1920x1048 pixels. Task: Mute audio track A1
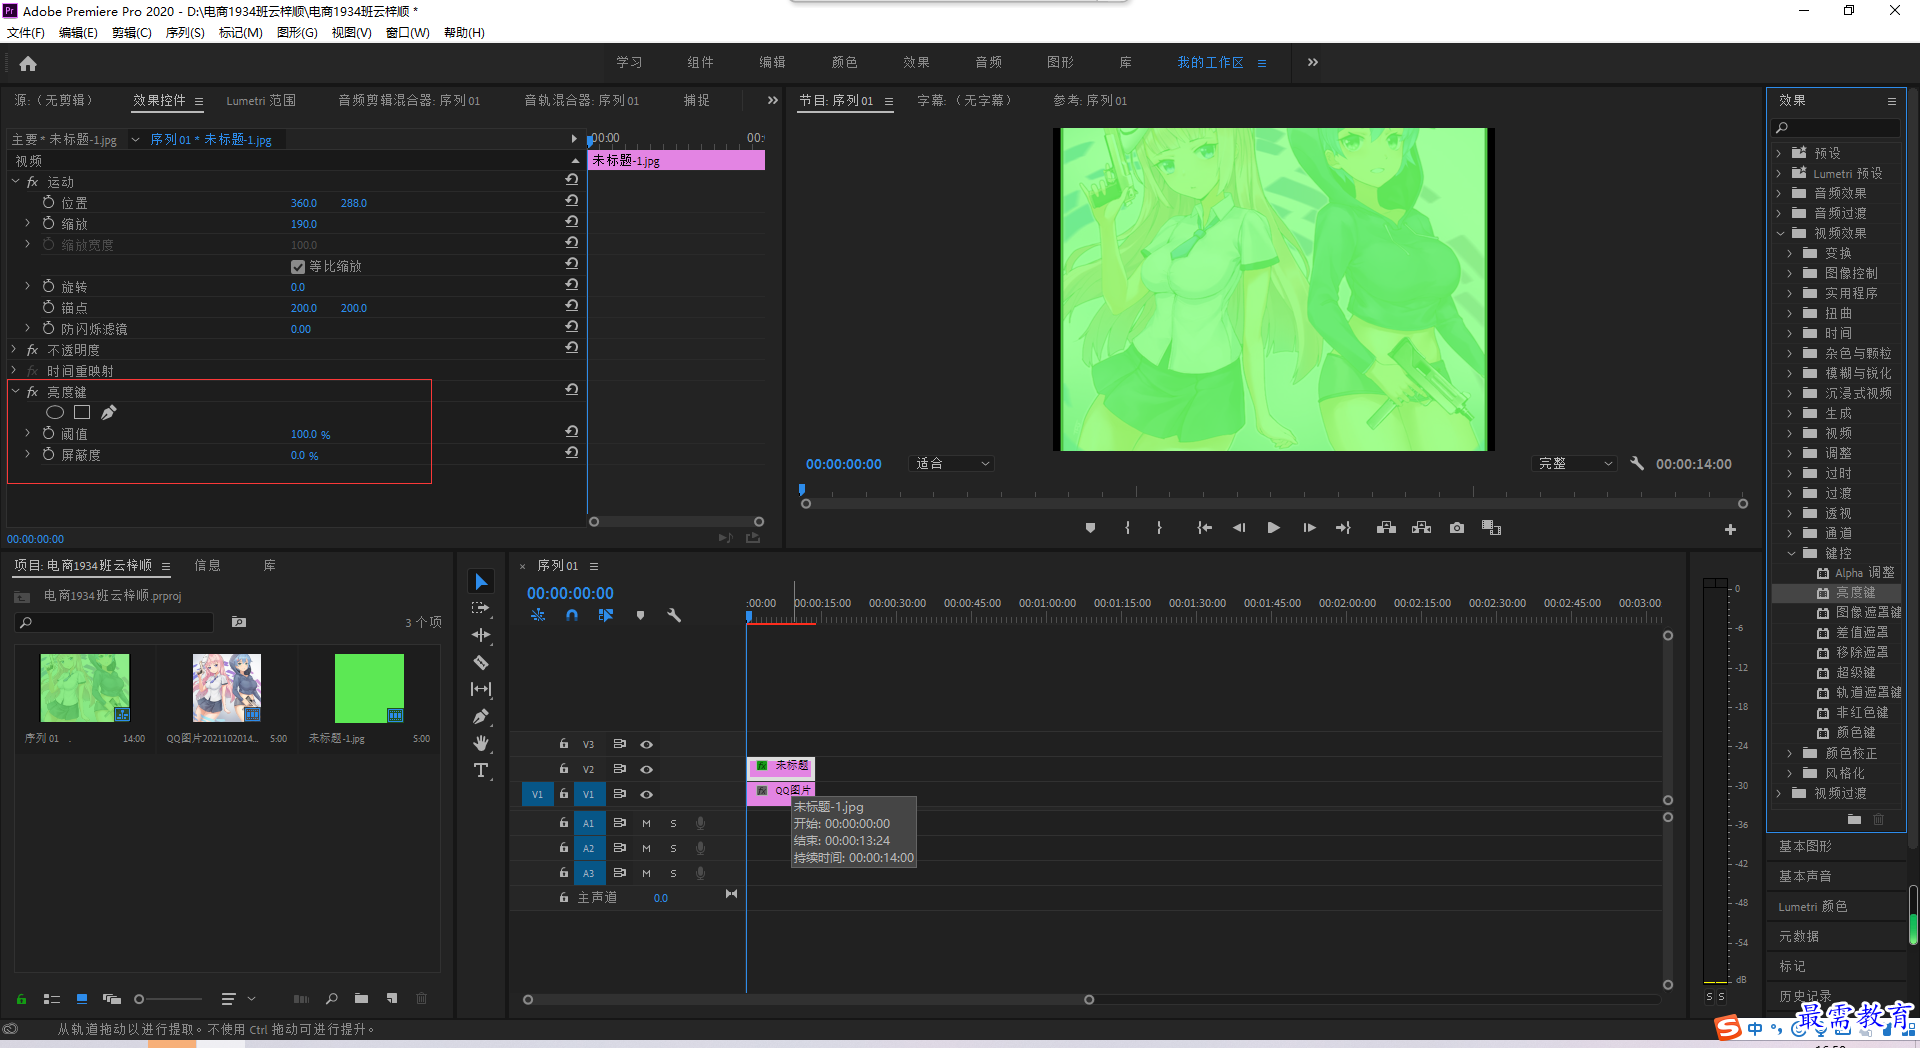tap(646, 823)
